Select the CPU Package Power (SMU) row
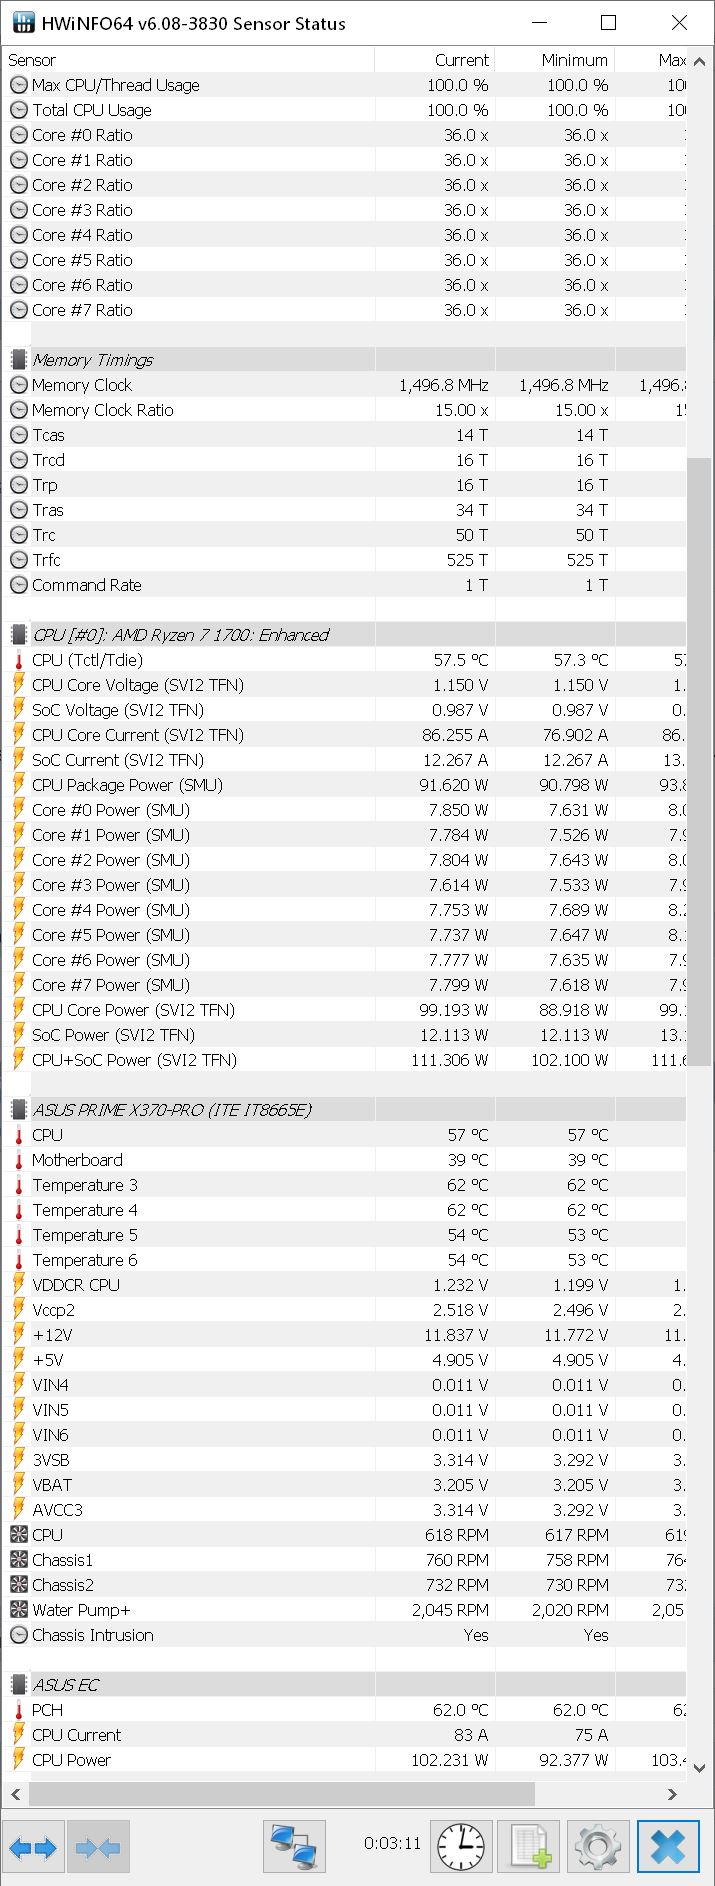The width and height of the screenshot is (715, 1886). 127,785
